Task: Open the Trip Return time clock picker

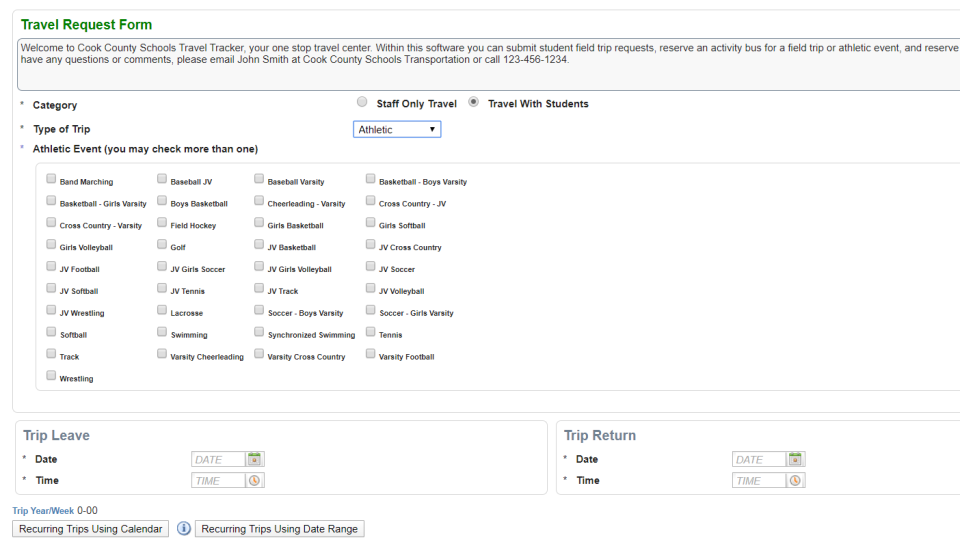Action: (795, 481)
